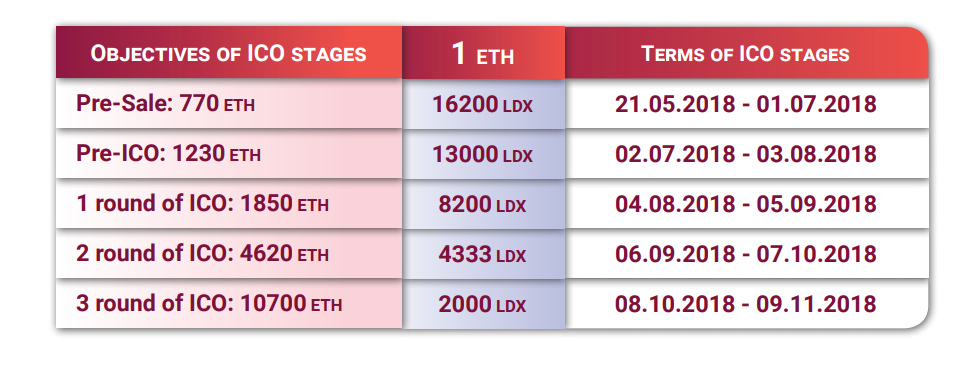
Task: Click the 16200 LDX rate cell
Action: click(x=484, y=104)
